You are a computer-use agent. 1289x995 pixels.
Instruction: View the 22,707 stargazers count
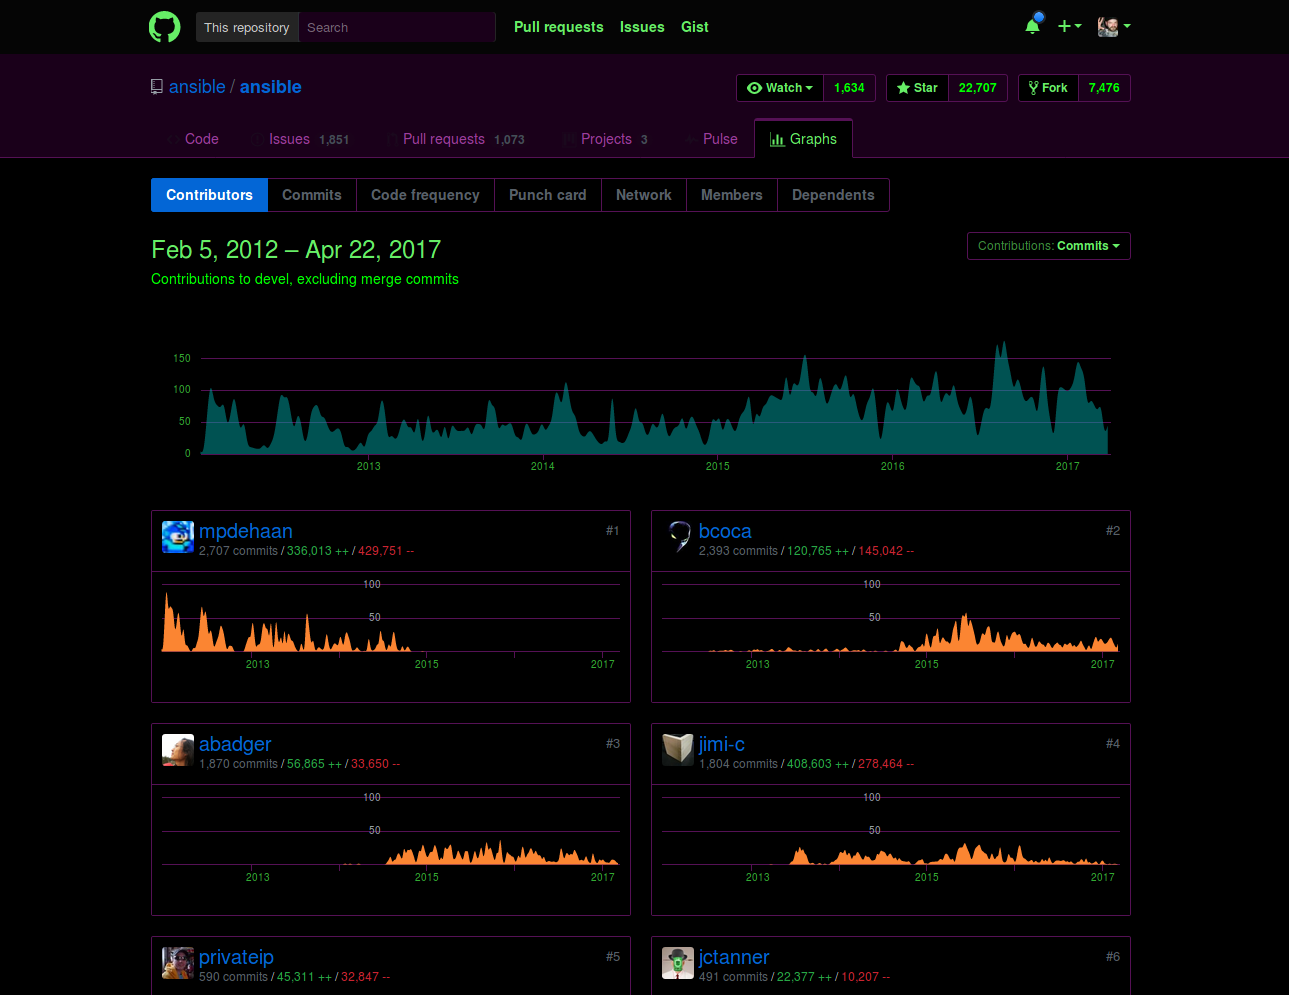tap(977, 88)
